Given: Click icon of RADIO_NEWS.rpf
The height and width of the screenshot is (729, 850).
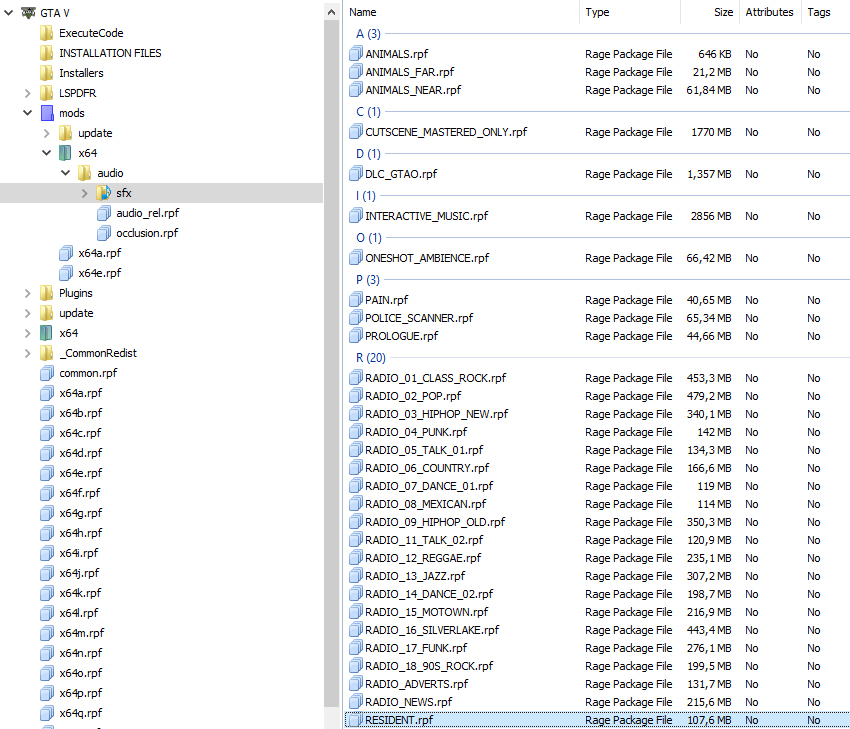Looking at the screenshot, I should 356,702.
